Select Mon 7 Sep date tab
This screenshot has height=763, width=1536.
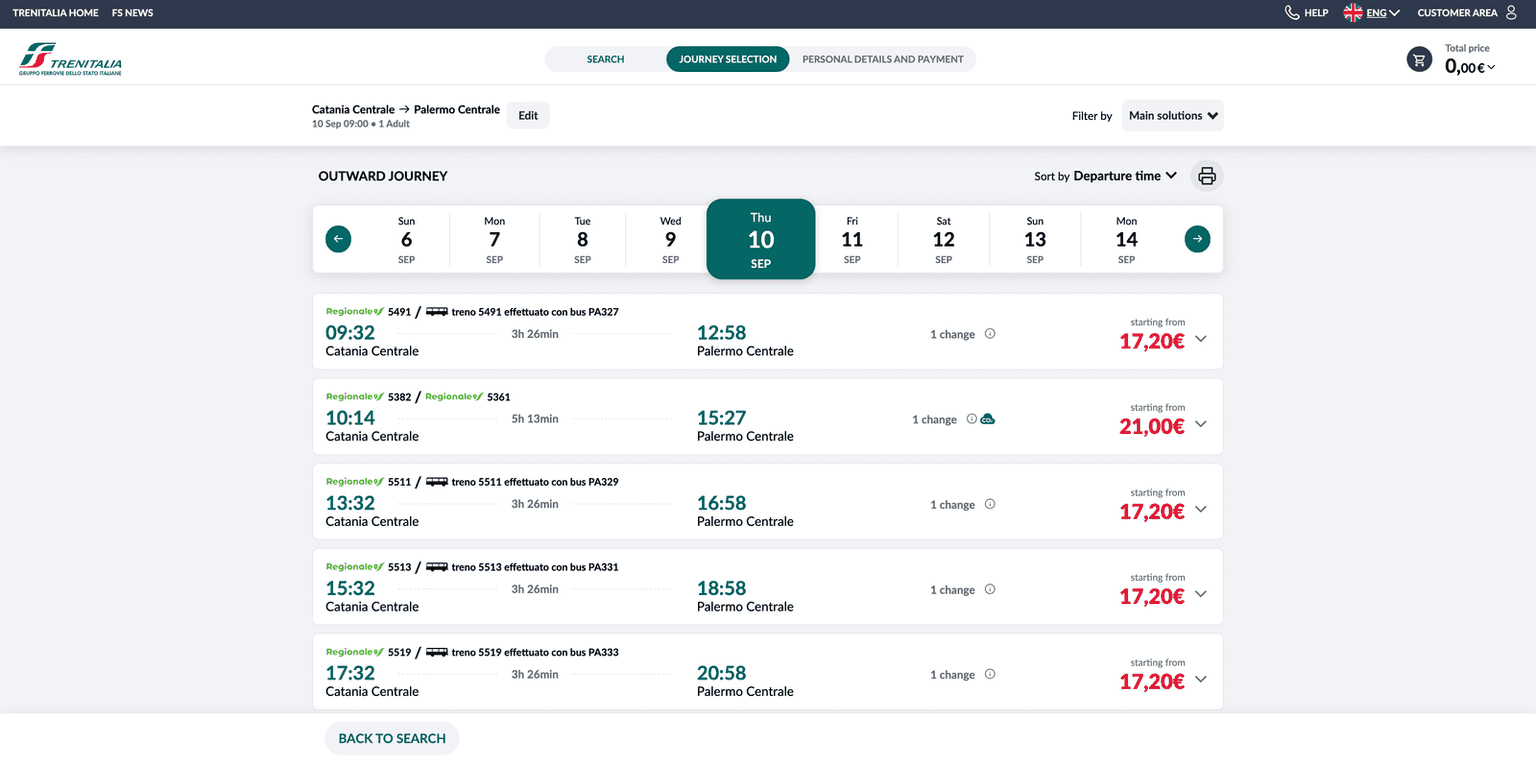(494, 240)
